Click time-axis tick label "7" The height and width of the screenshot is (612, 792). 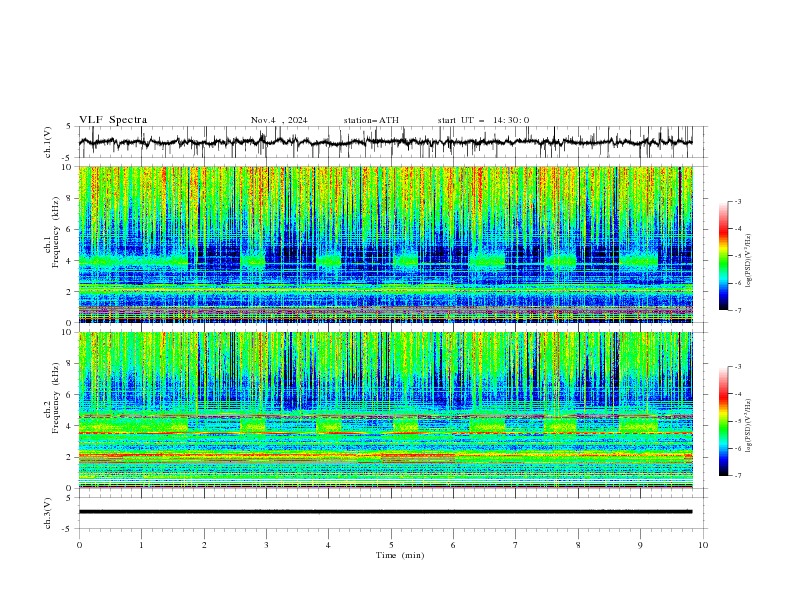click(x=516, y=545)
